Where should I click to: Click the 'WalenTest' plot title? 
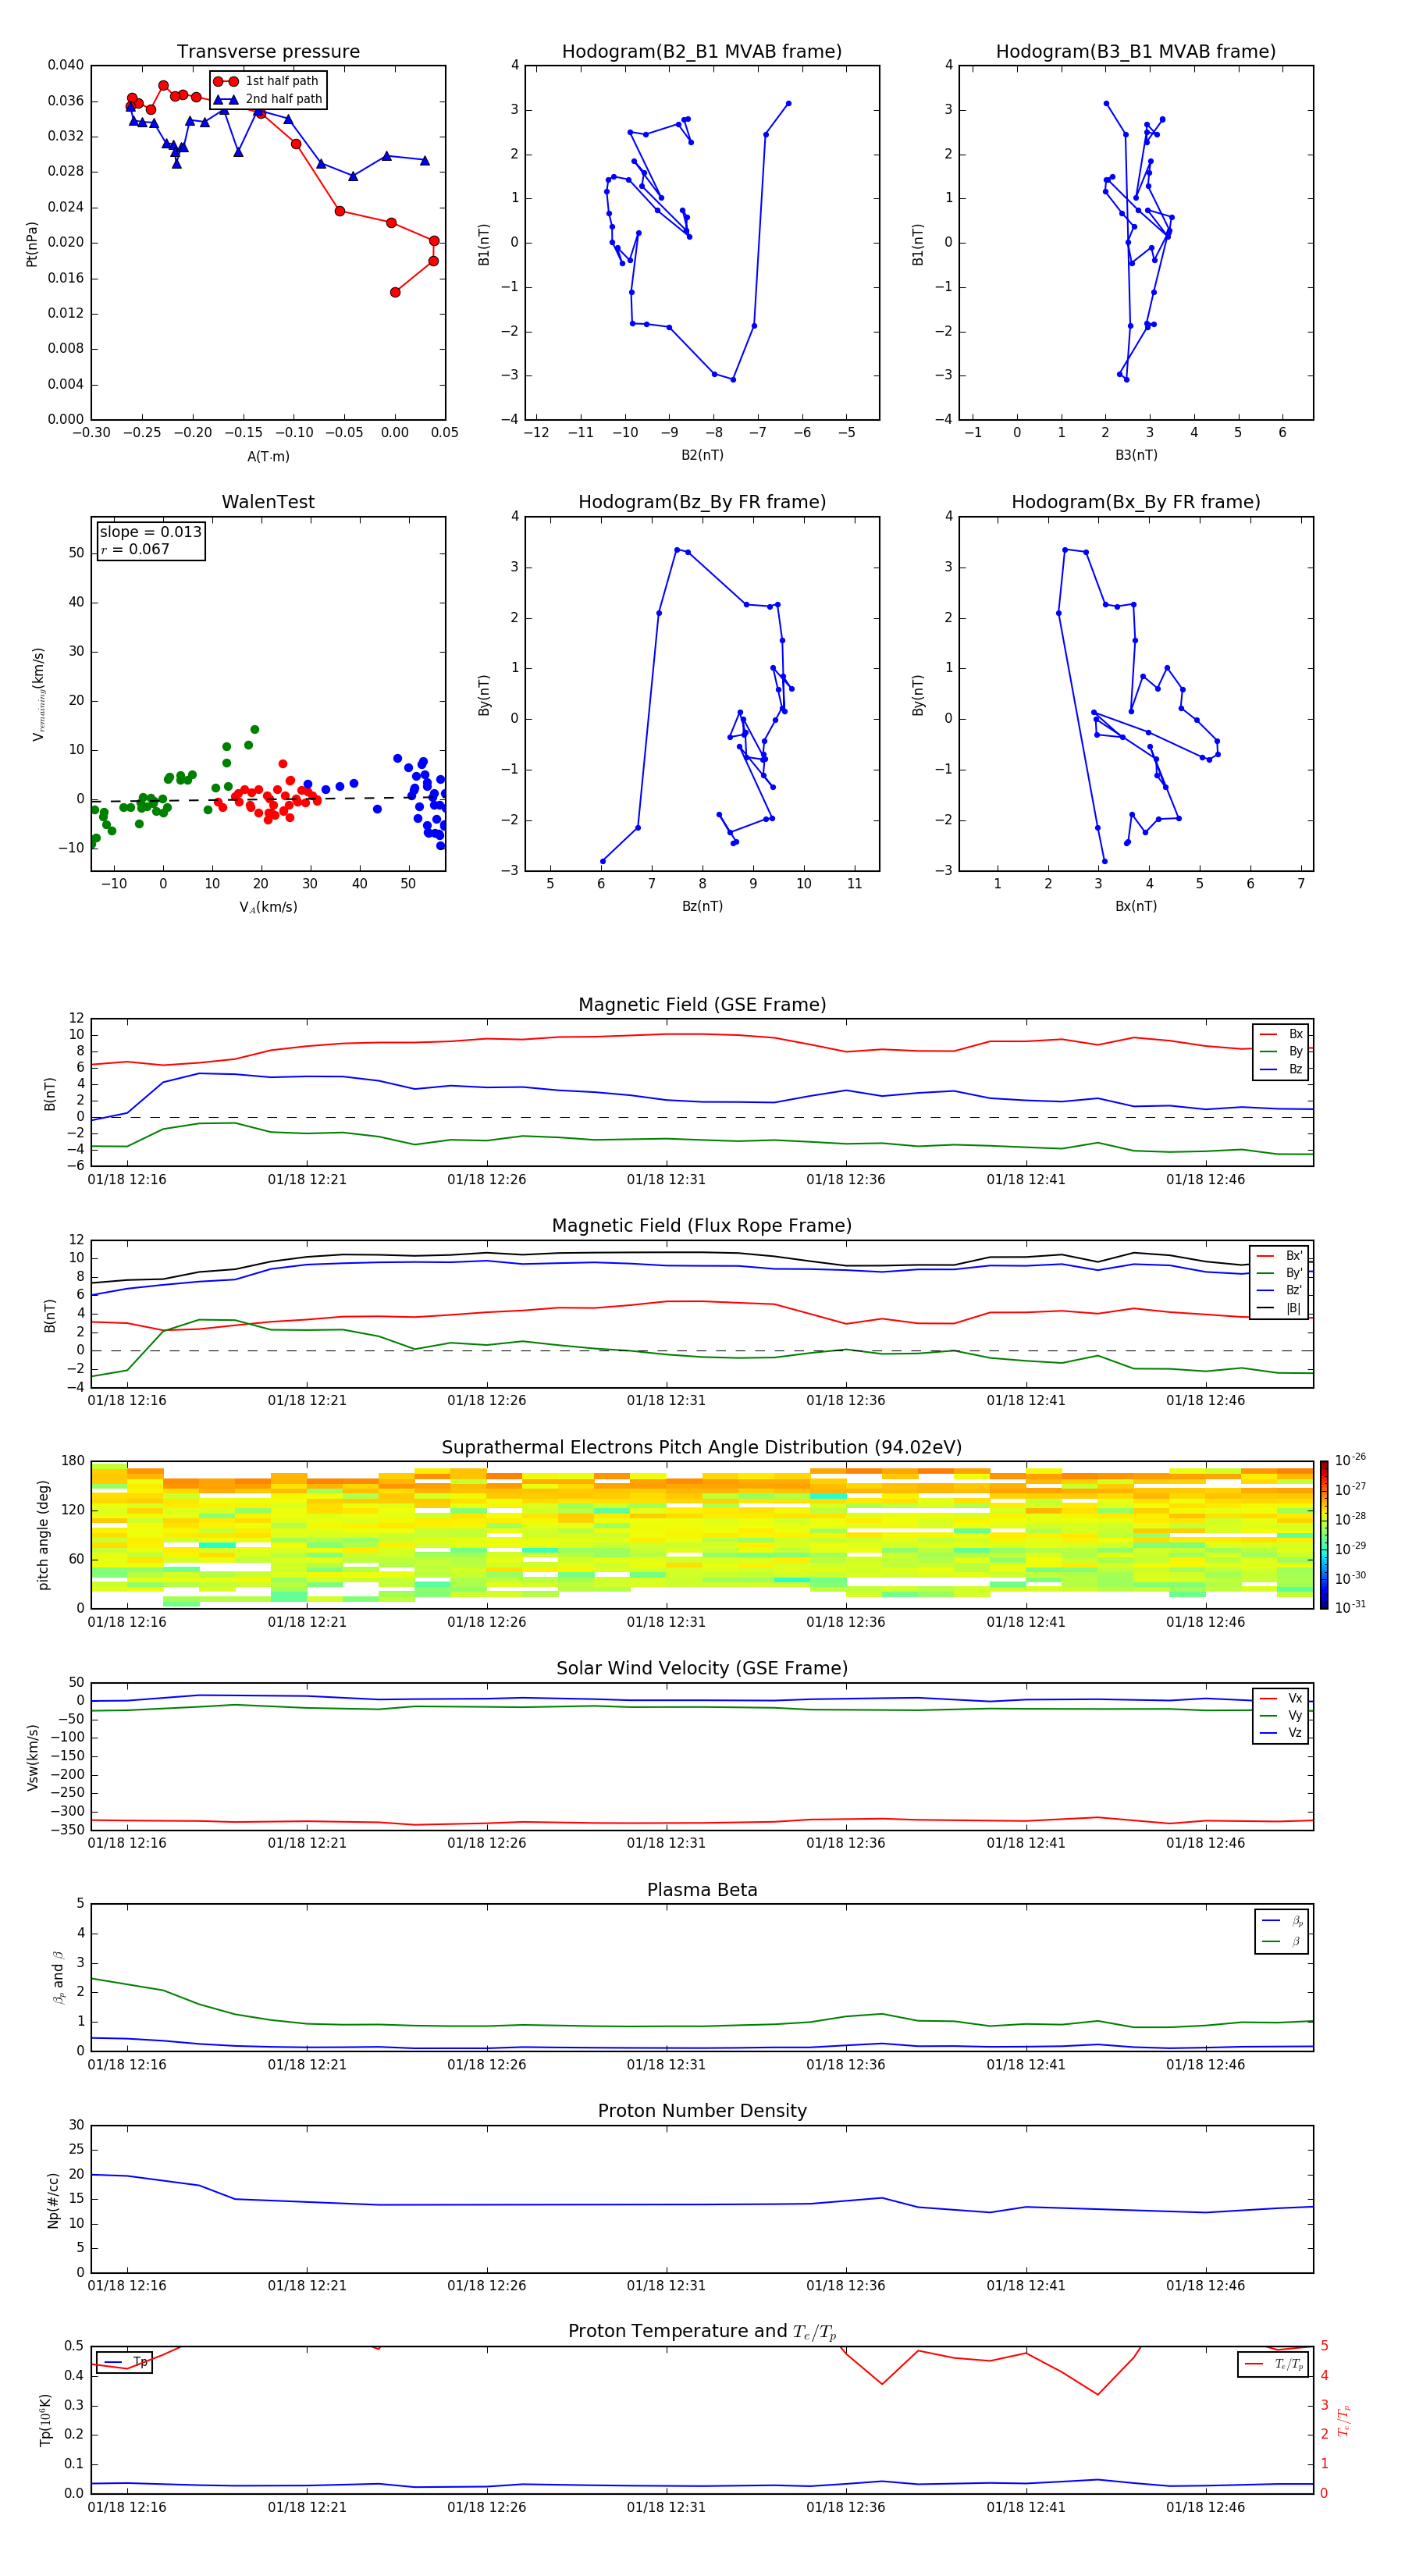[268, 502]
